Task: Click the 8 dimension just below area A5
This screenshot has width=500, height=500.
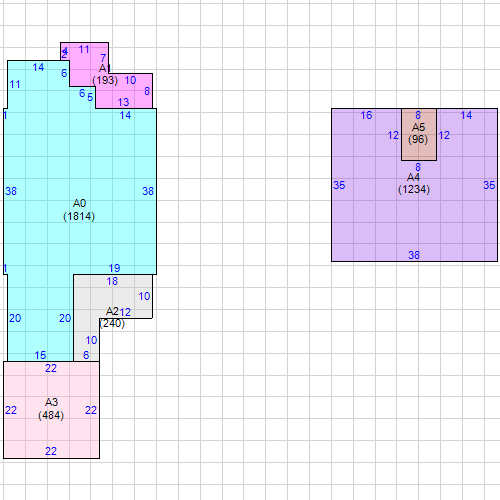Action: click(x=418, y=167)
